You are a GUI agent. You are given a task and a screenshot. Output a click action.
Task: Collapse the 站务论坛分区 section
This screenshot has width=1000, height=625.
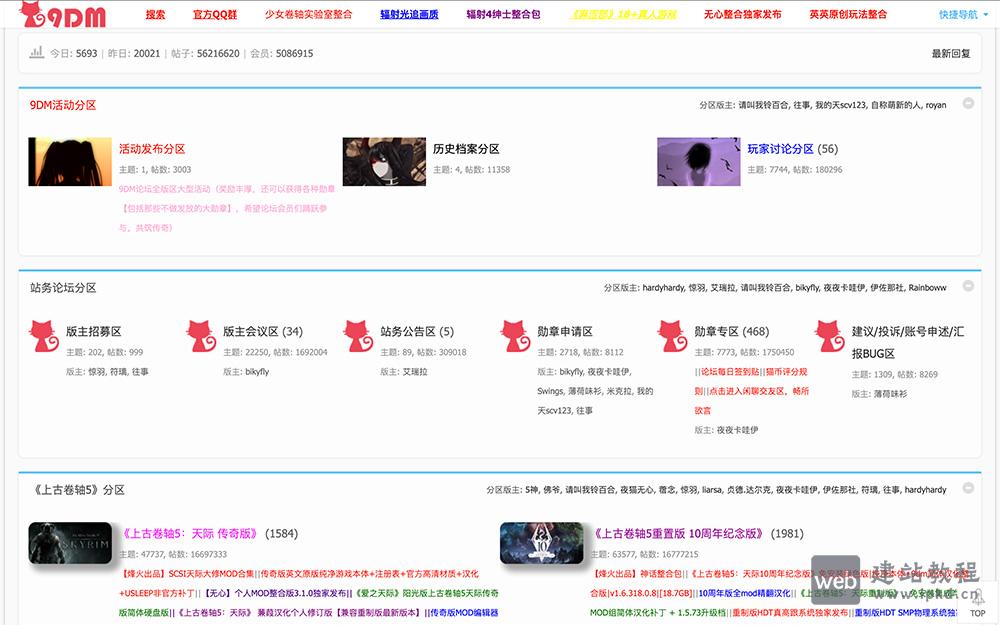pos(968,286)
